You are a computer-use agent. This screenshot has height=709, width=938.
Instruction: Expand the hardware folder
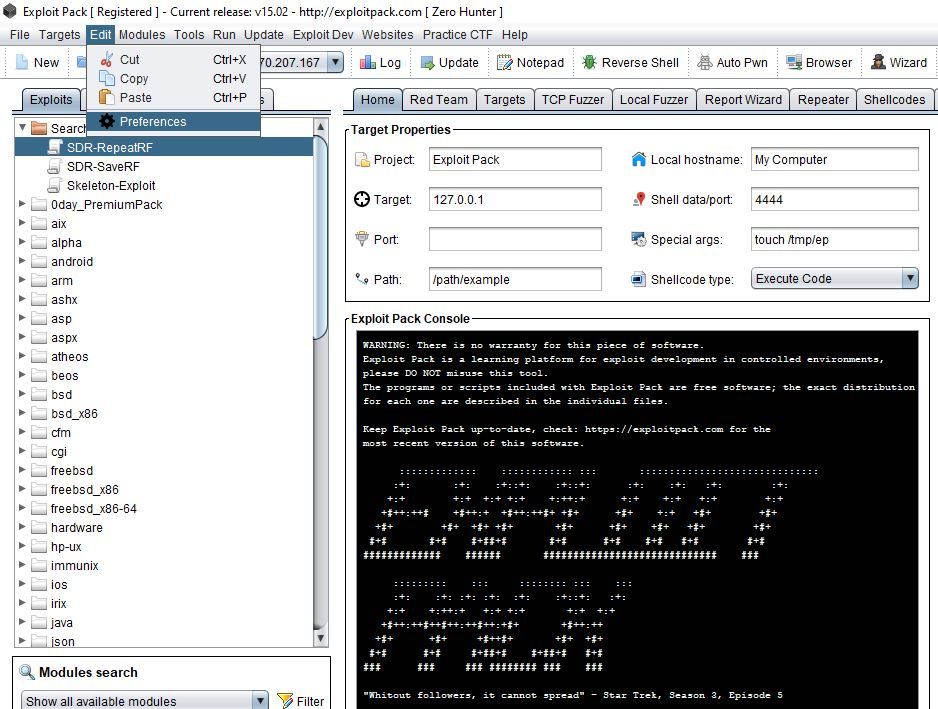pyautogui.click(x=22, y=527)
